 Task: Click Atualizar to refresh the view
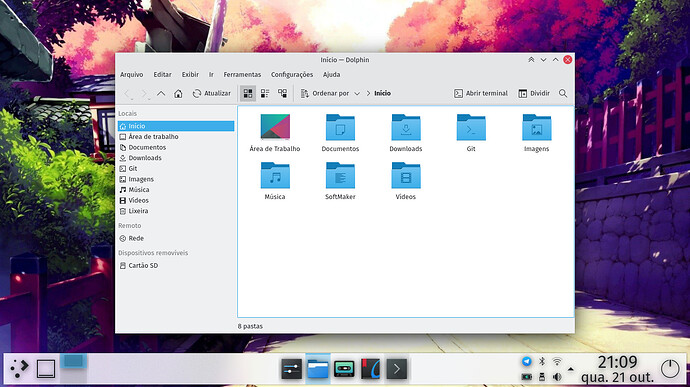(212, 93)
